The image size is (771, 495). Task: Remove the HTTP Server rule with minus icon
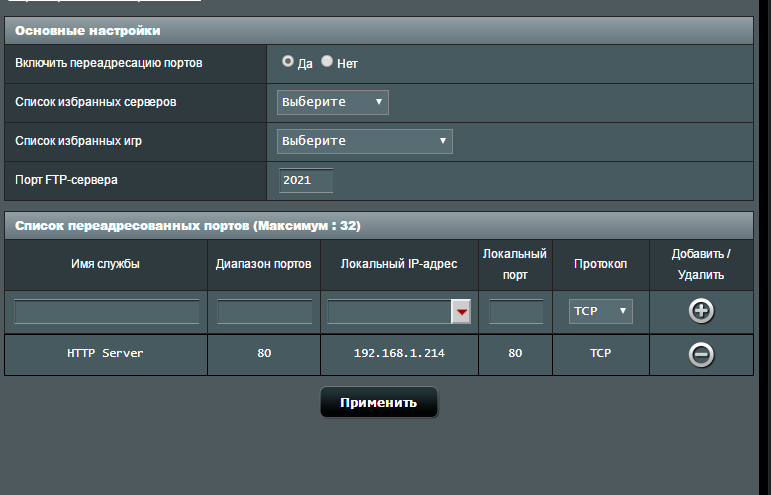[701, 354]
